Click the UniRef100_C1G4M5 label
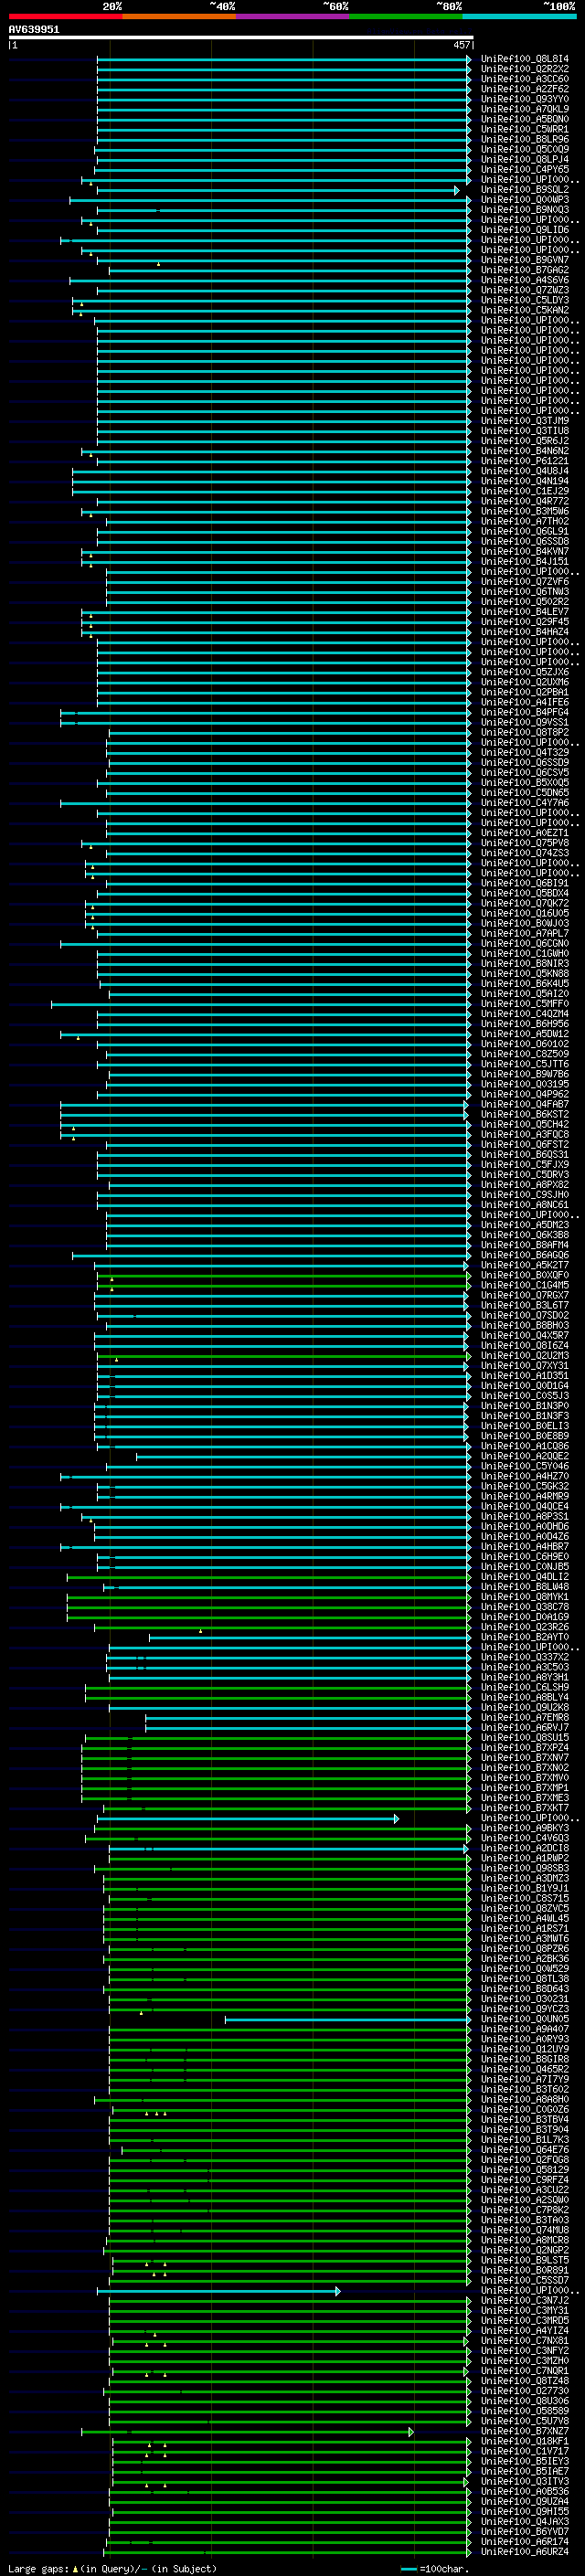Viewport: 585px width, 2576px height. click(524, 1284)
